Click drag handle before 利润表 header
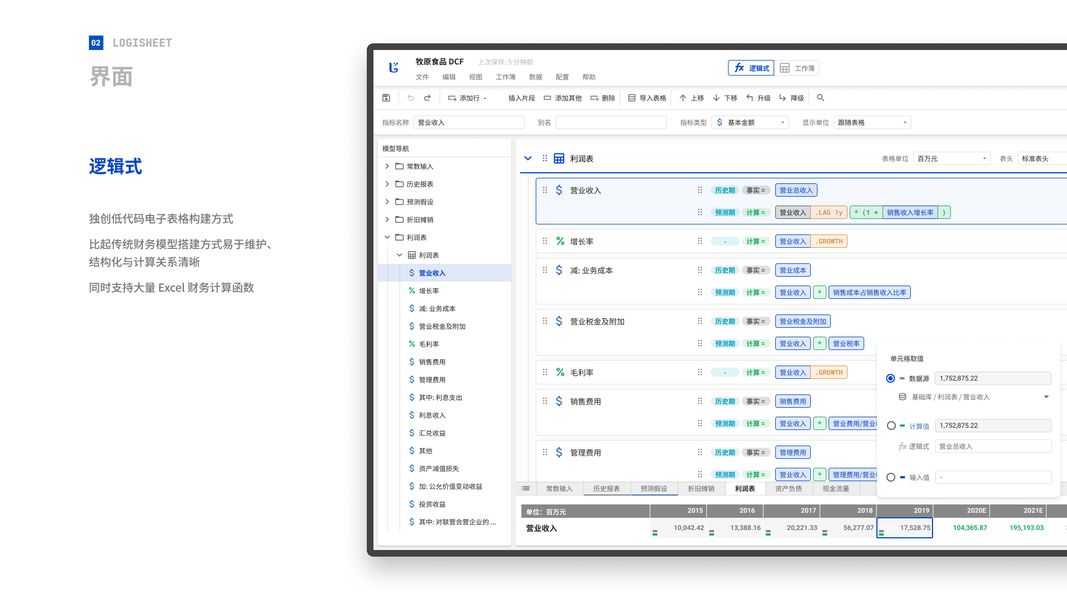The width and height of the screenshot is (1067, 600). point(545,159)
